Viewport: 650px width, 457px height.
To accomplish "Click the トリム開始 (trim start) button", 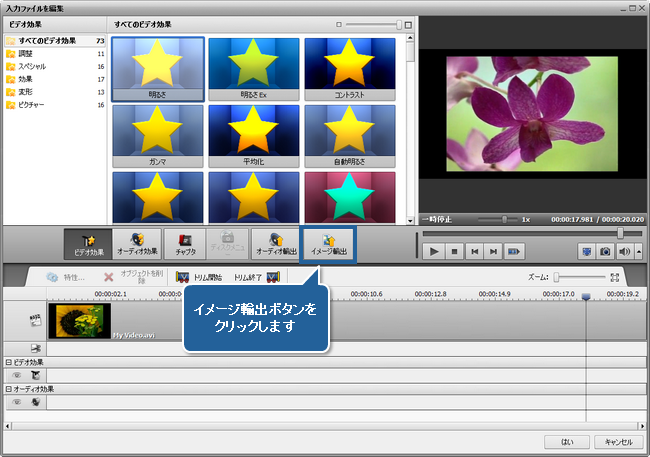I will (x=200, y=277).
